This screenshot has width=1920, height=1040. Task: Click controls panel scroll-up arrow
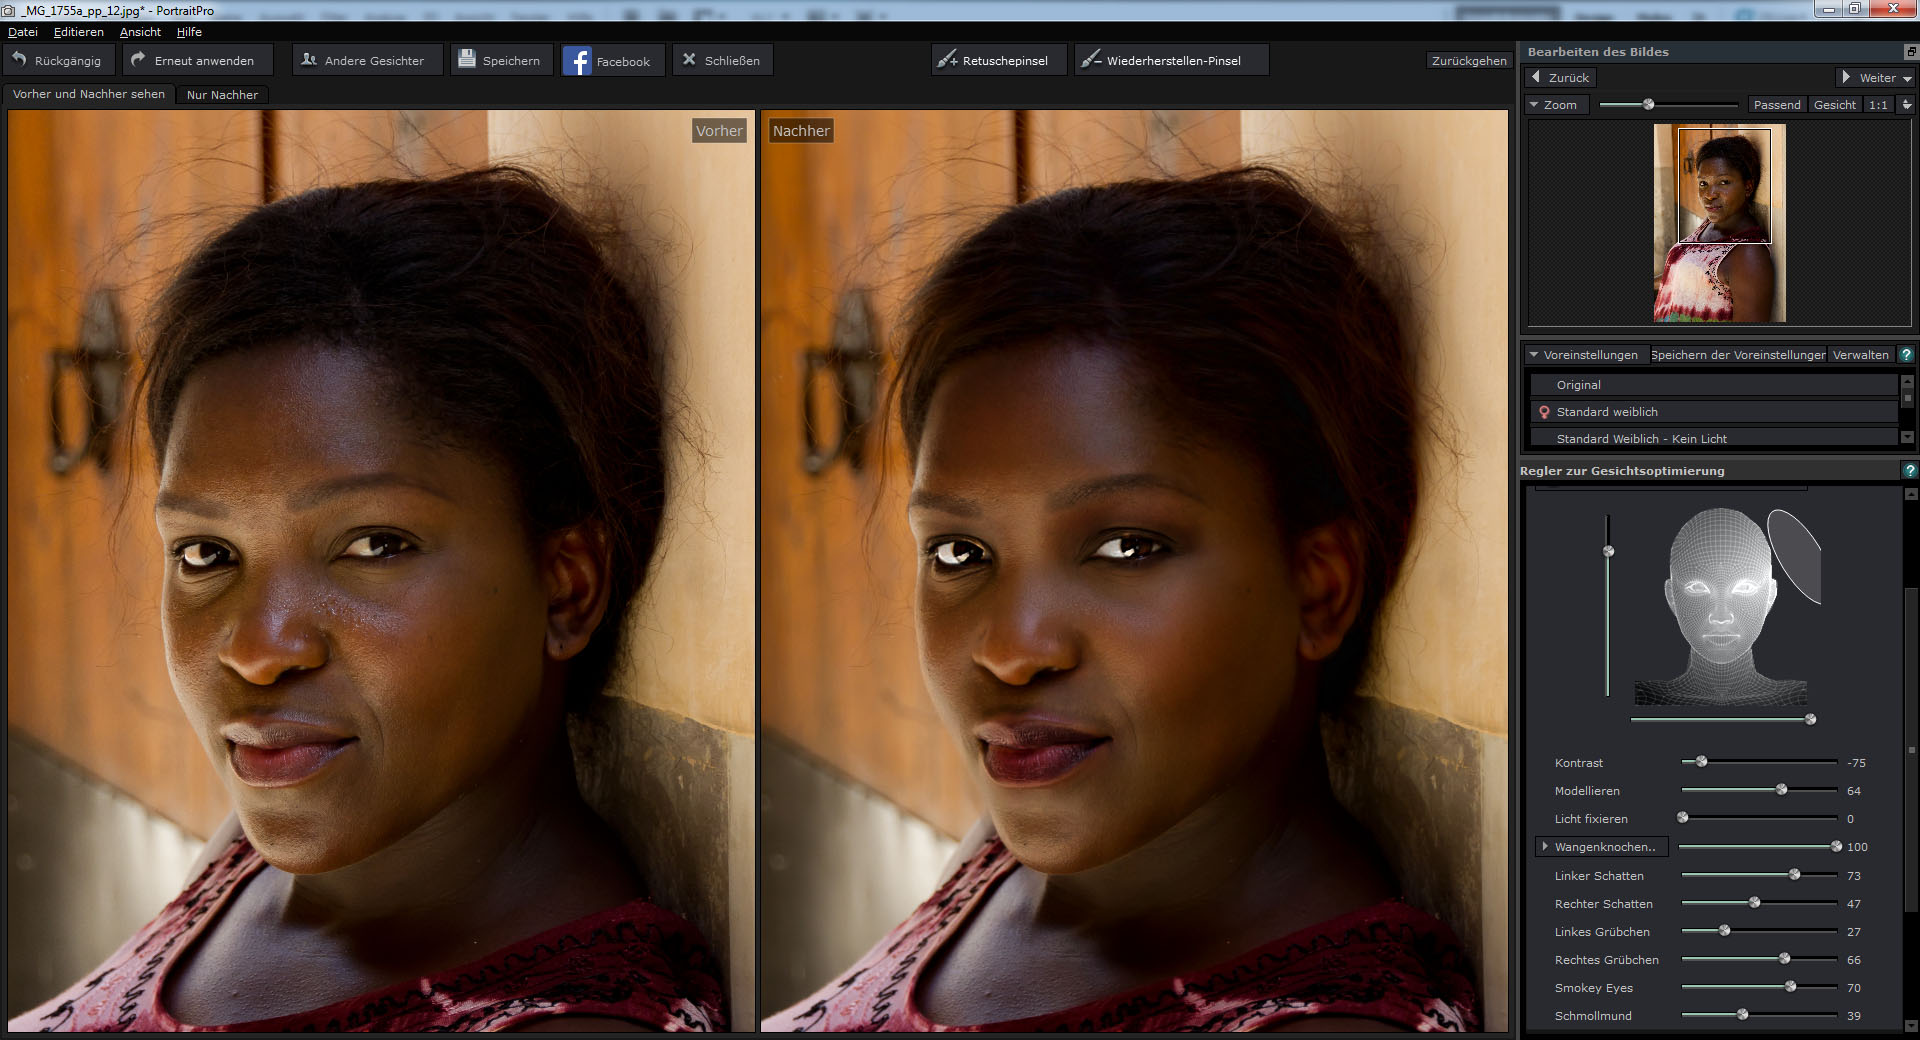(x=1912, y=494)
